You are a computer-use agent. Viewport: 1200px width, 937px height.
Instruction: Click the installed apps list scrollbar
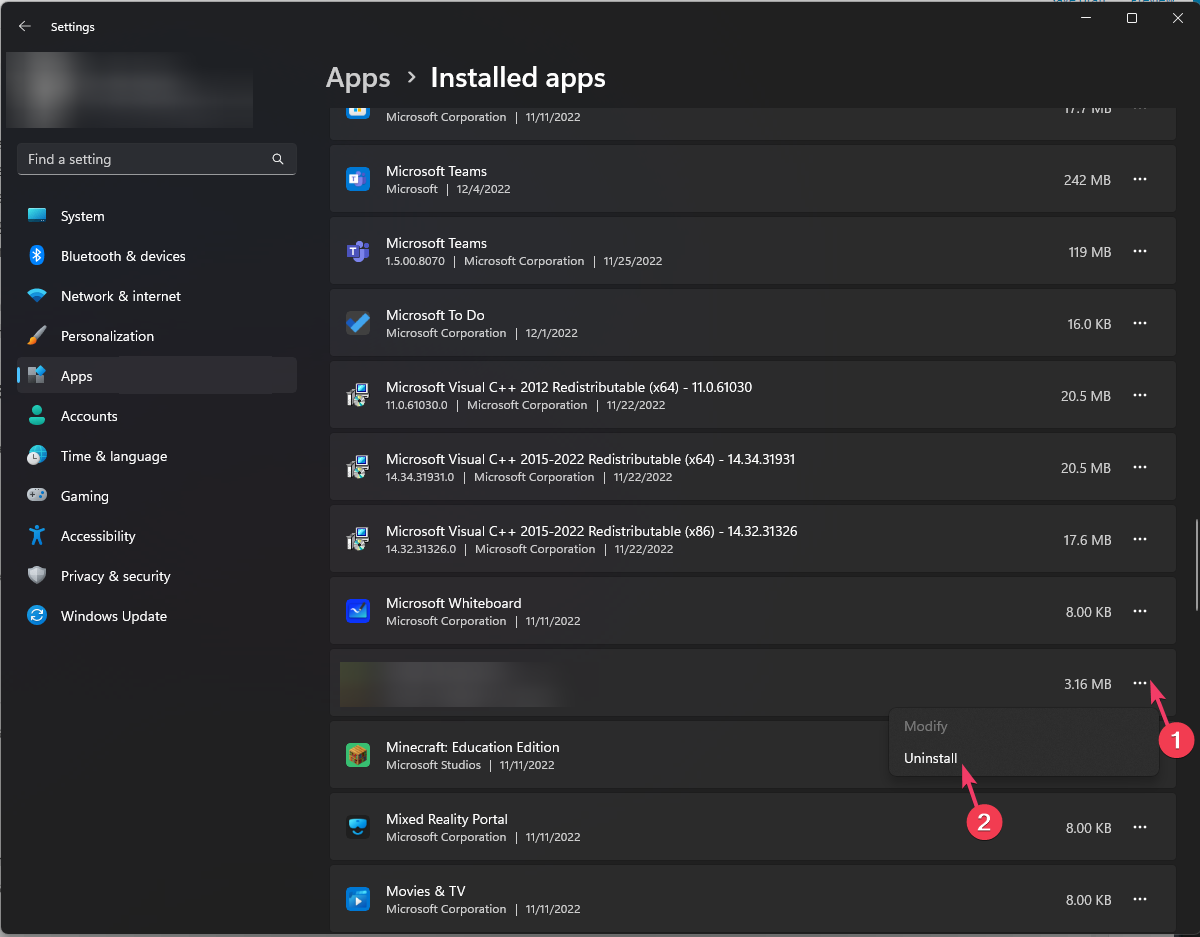pos(1195,565)
